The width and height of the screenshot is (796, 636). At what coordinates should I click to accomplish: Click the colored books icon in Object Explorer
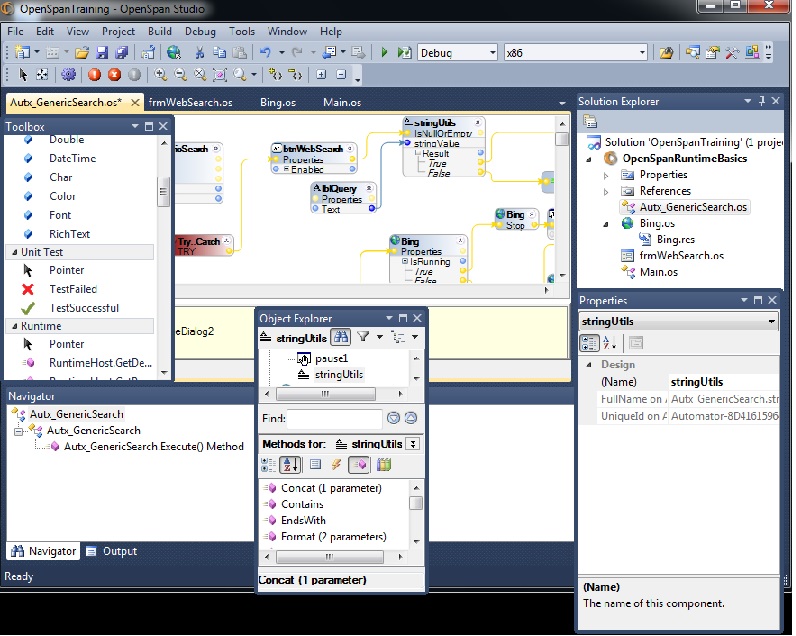[x=384, y=464]
